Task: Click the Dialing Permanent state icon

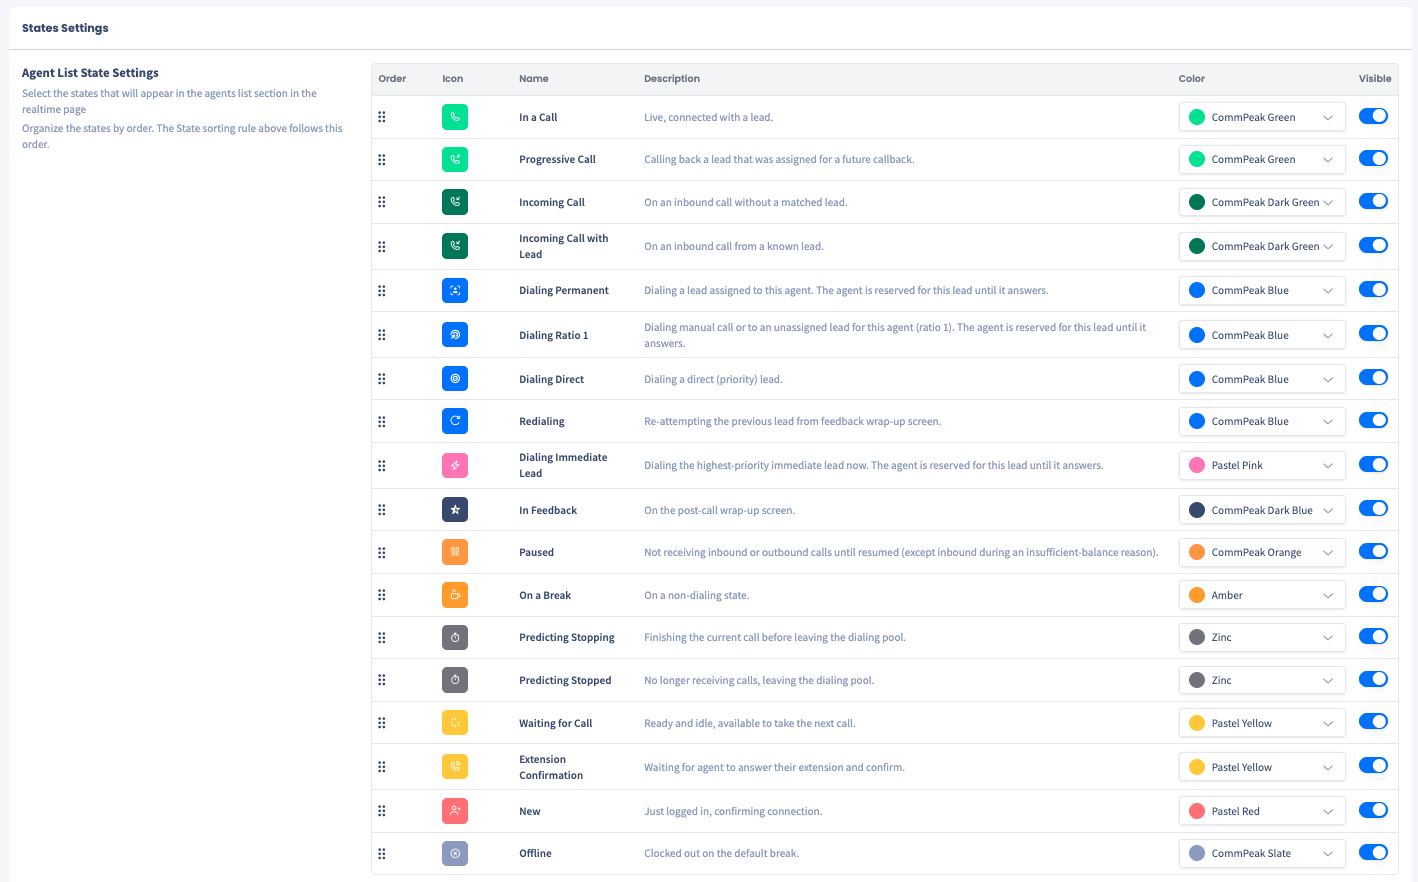Action: pos(455,290)
